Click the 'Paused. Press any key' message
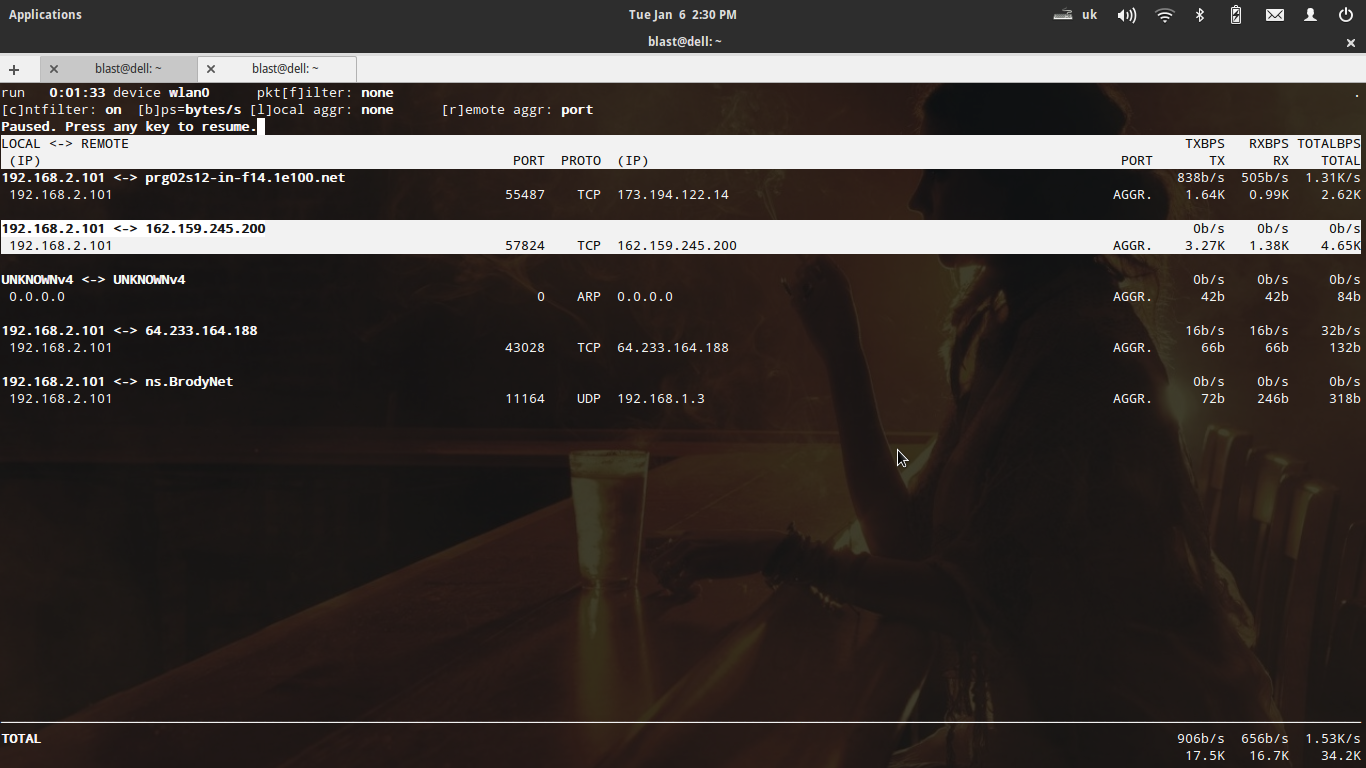 [x=128, y=127]
